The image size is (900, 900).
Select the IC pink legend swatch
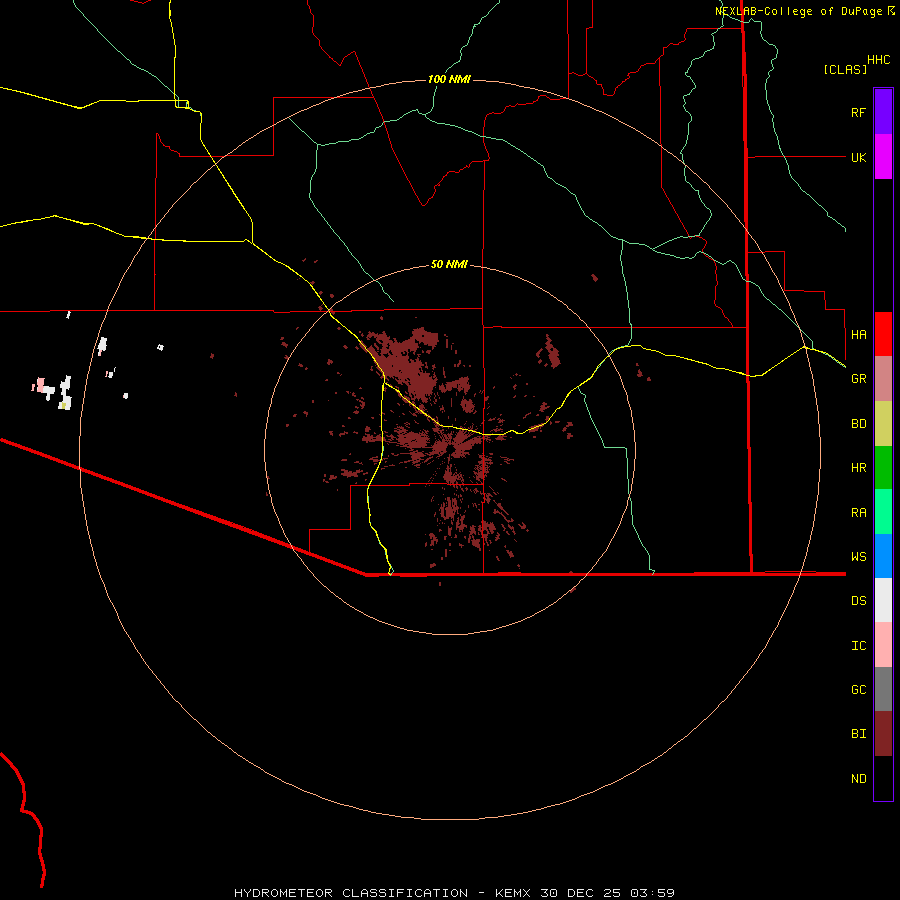coord(883,645)
